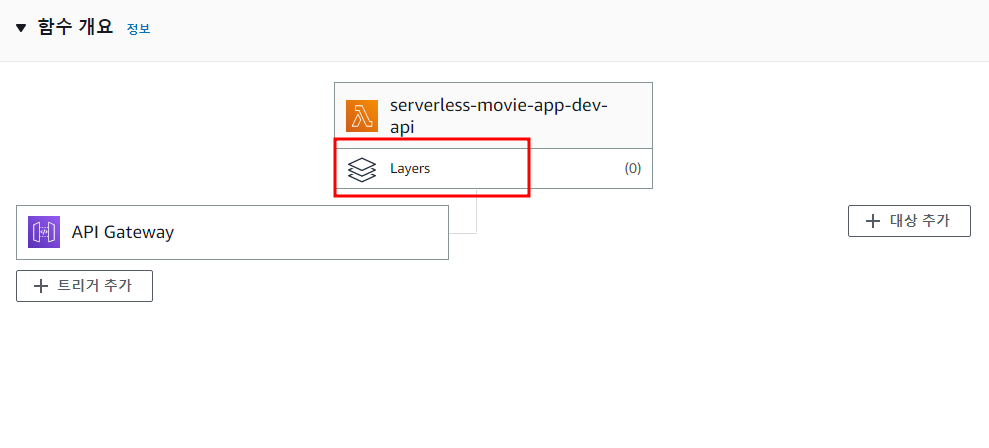Viewport: 989px width, 448px height.
Task: Collapse the 함수 개요 section triangle
Action: pos(21,28)
